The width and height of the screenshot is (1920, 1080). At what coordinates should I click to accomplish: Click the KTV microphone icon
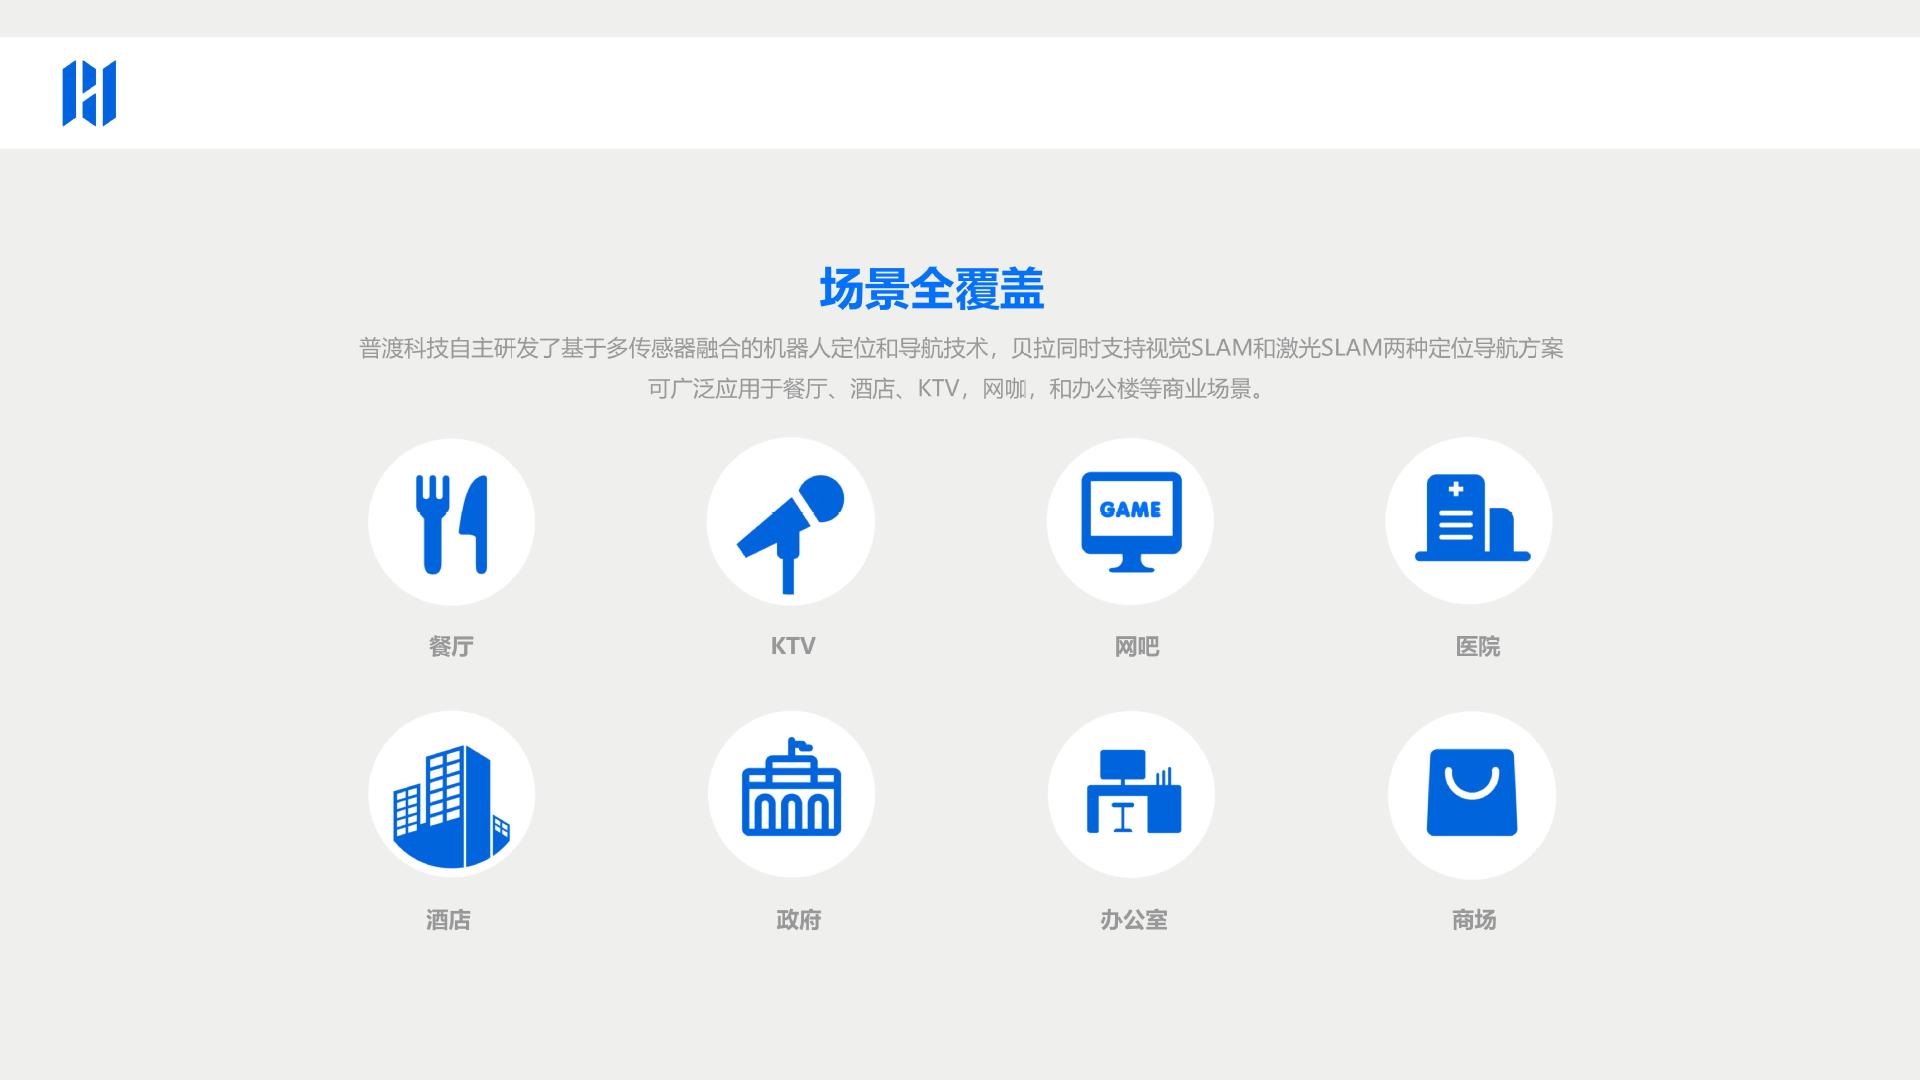click(790, 523)
